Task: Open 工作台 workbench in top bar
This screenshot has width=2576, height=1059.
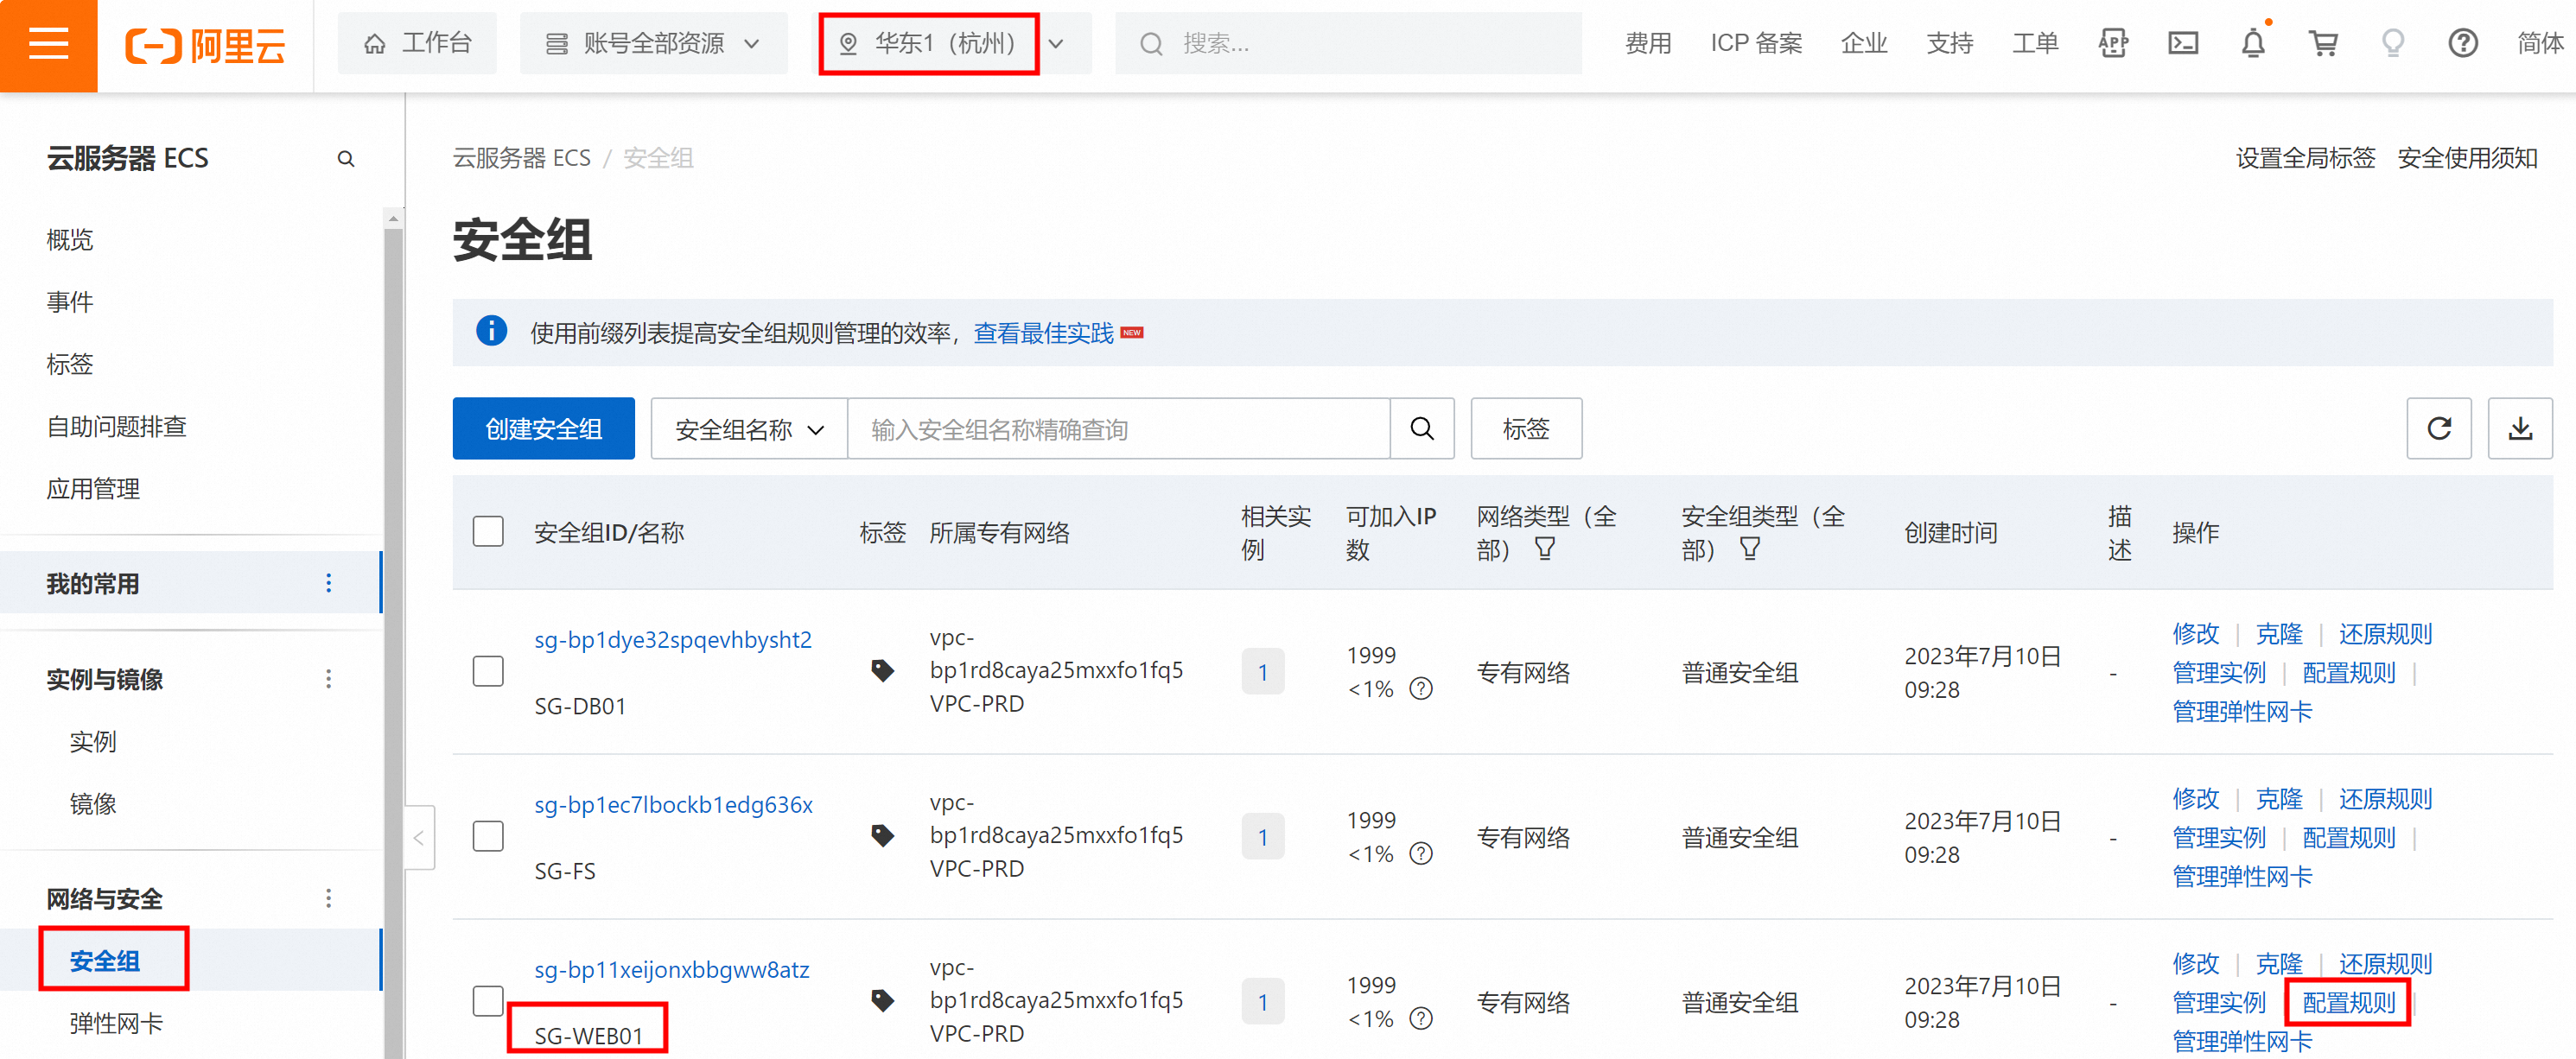Action: (x=417, y=44)
